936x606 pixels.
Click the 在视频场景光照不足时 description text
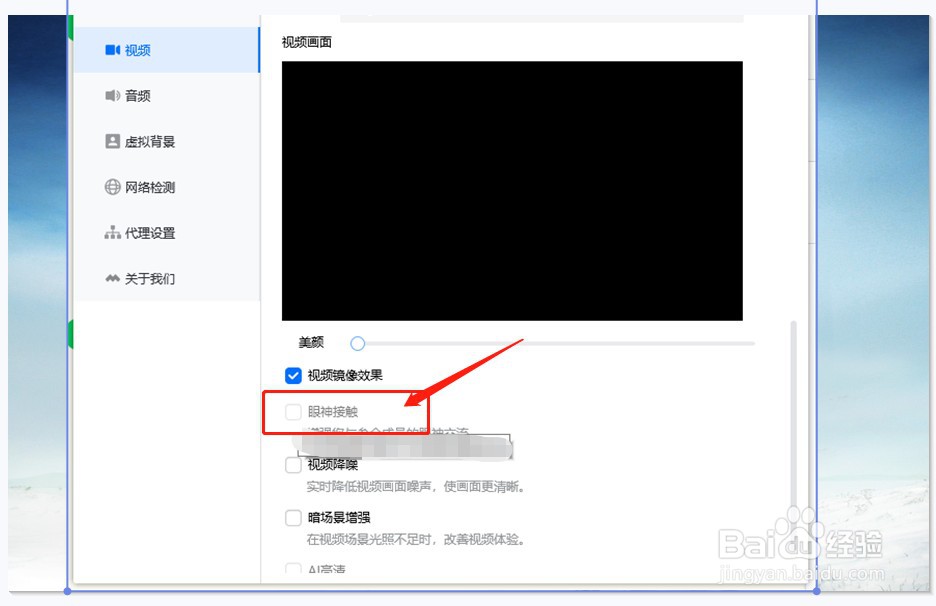[x=415, y=540]
